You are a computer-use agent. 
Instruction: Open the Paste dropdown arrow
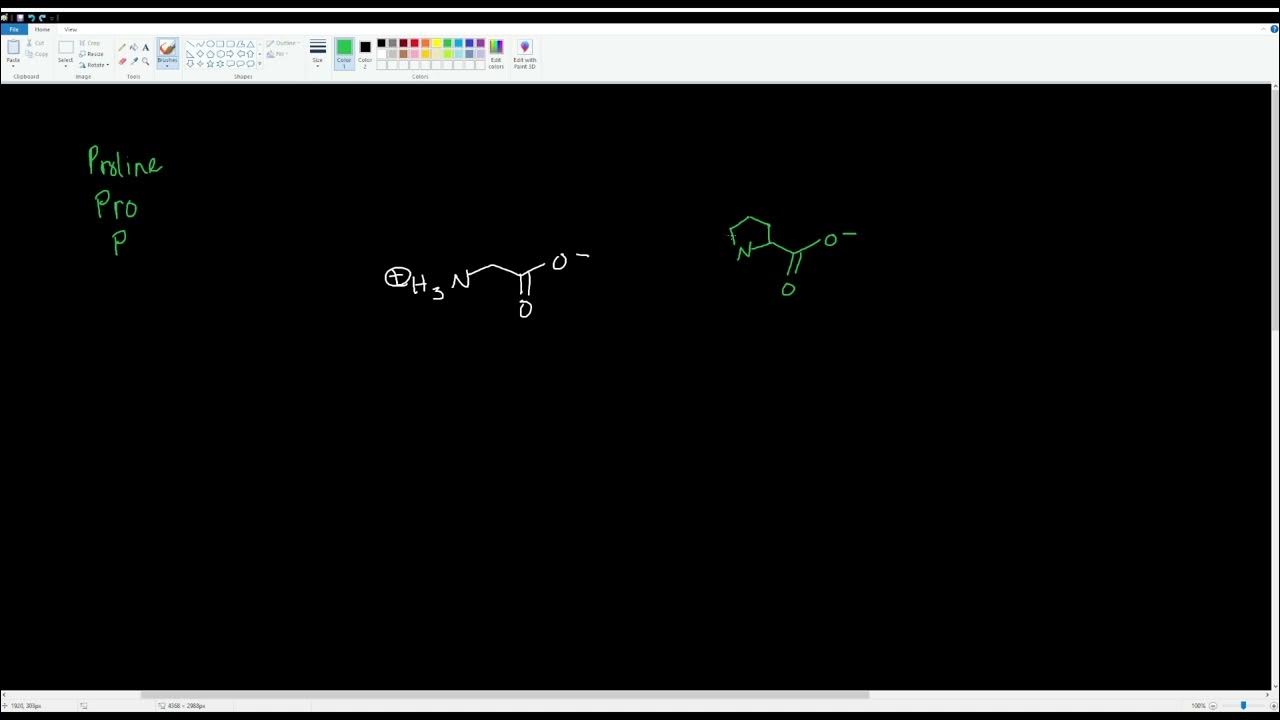(x=13, y=65)
